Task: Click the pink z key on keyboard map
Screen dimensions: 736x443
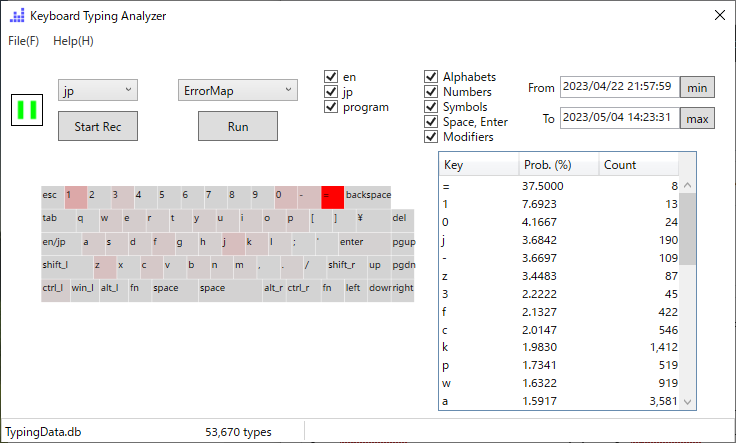Action: click(x=105, y=267)
